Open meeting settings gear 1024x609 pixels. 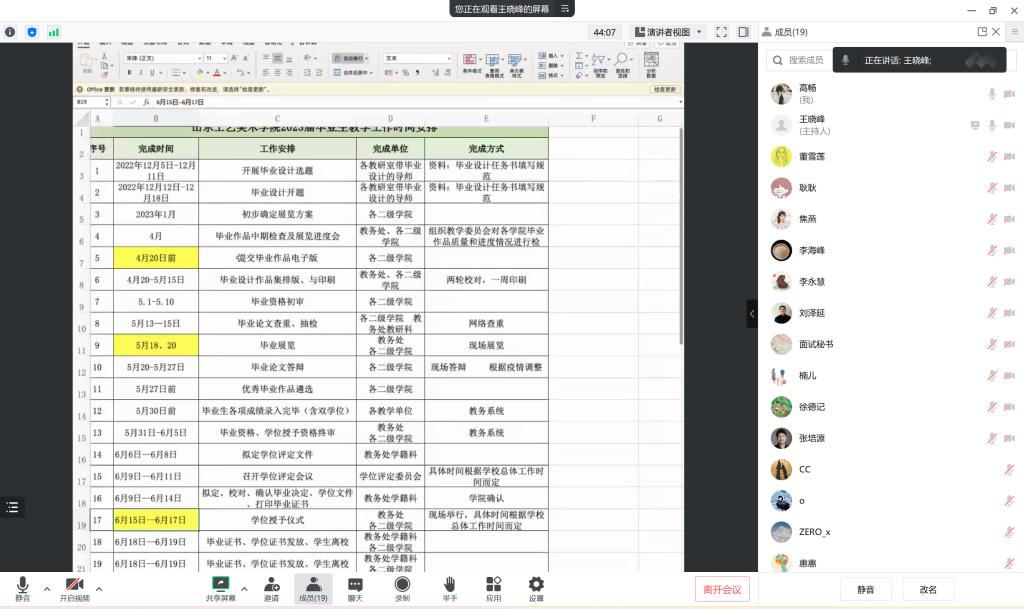536,589
